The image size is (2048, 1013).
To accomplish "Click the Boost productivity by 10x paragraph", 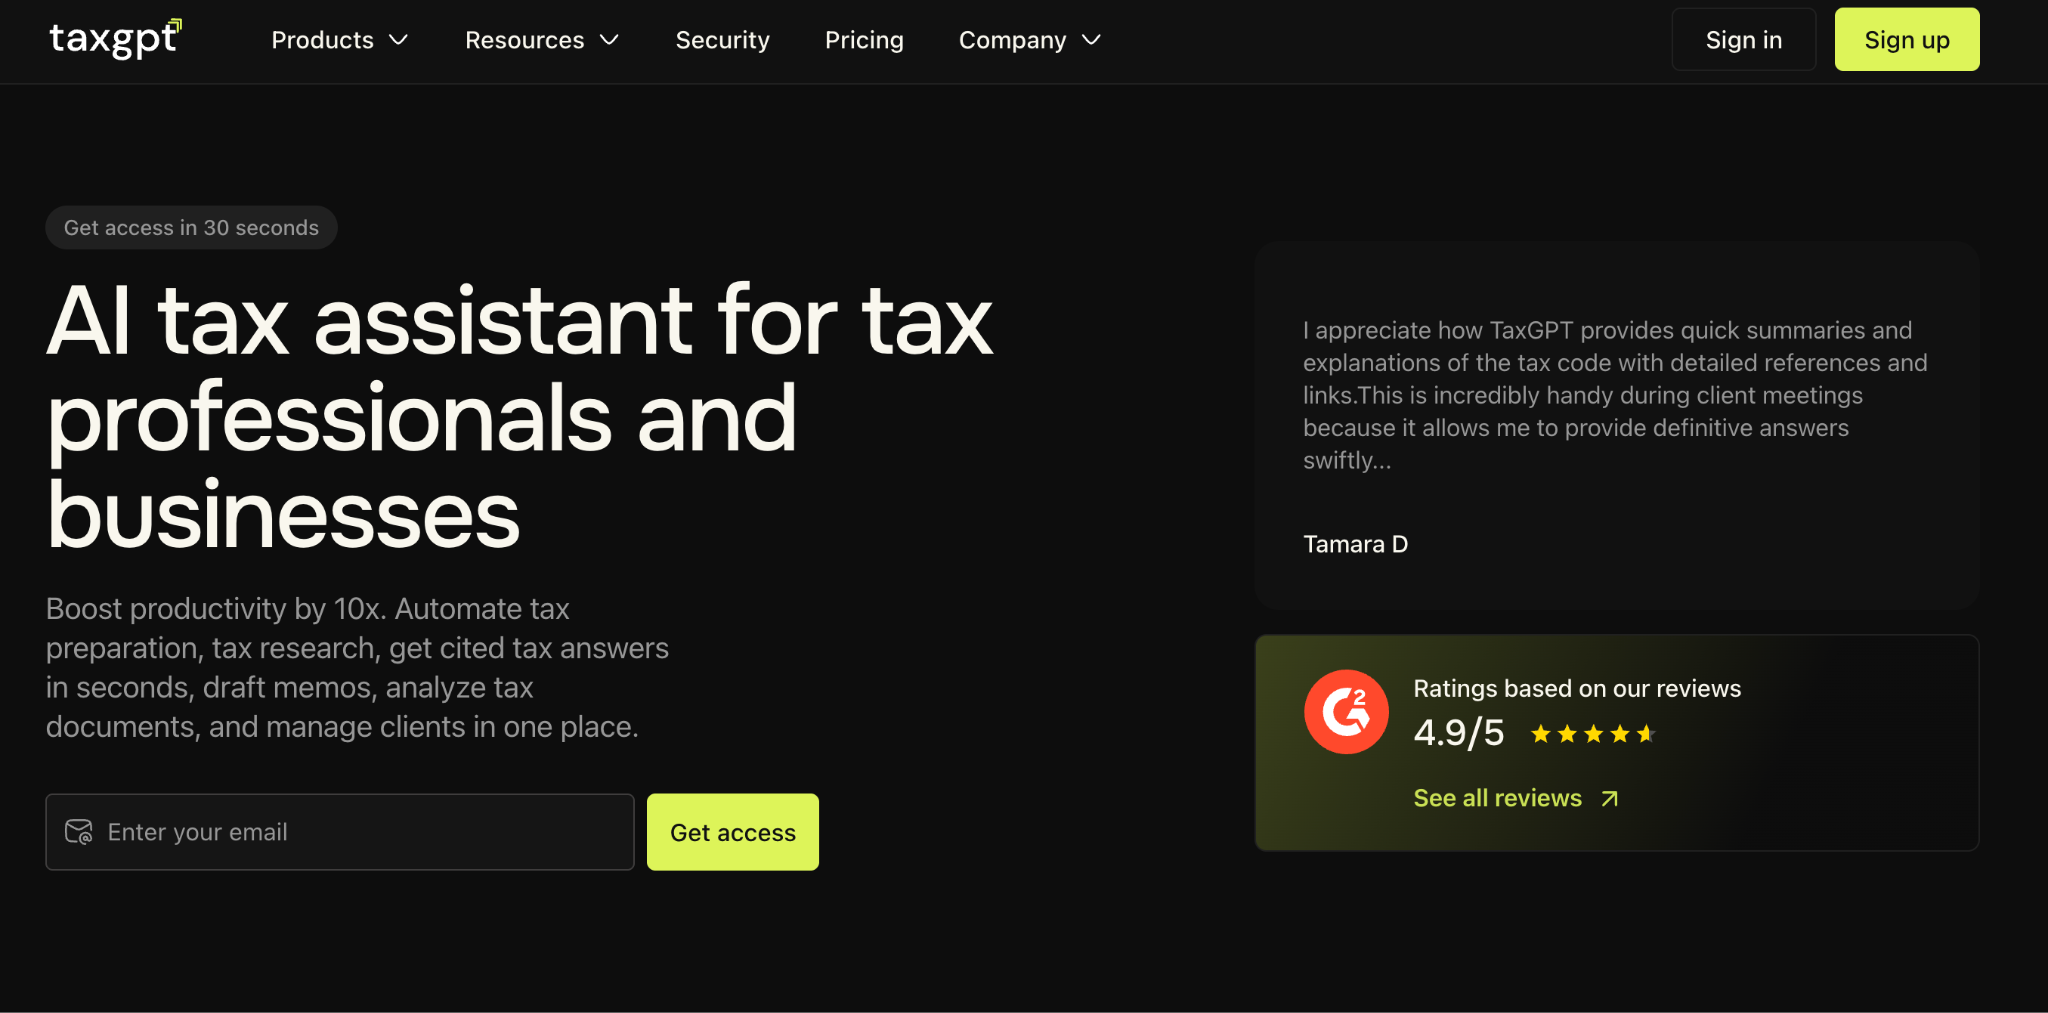I will pyautogui.click(x=357, y=667).
